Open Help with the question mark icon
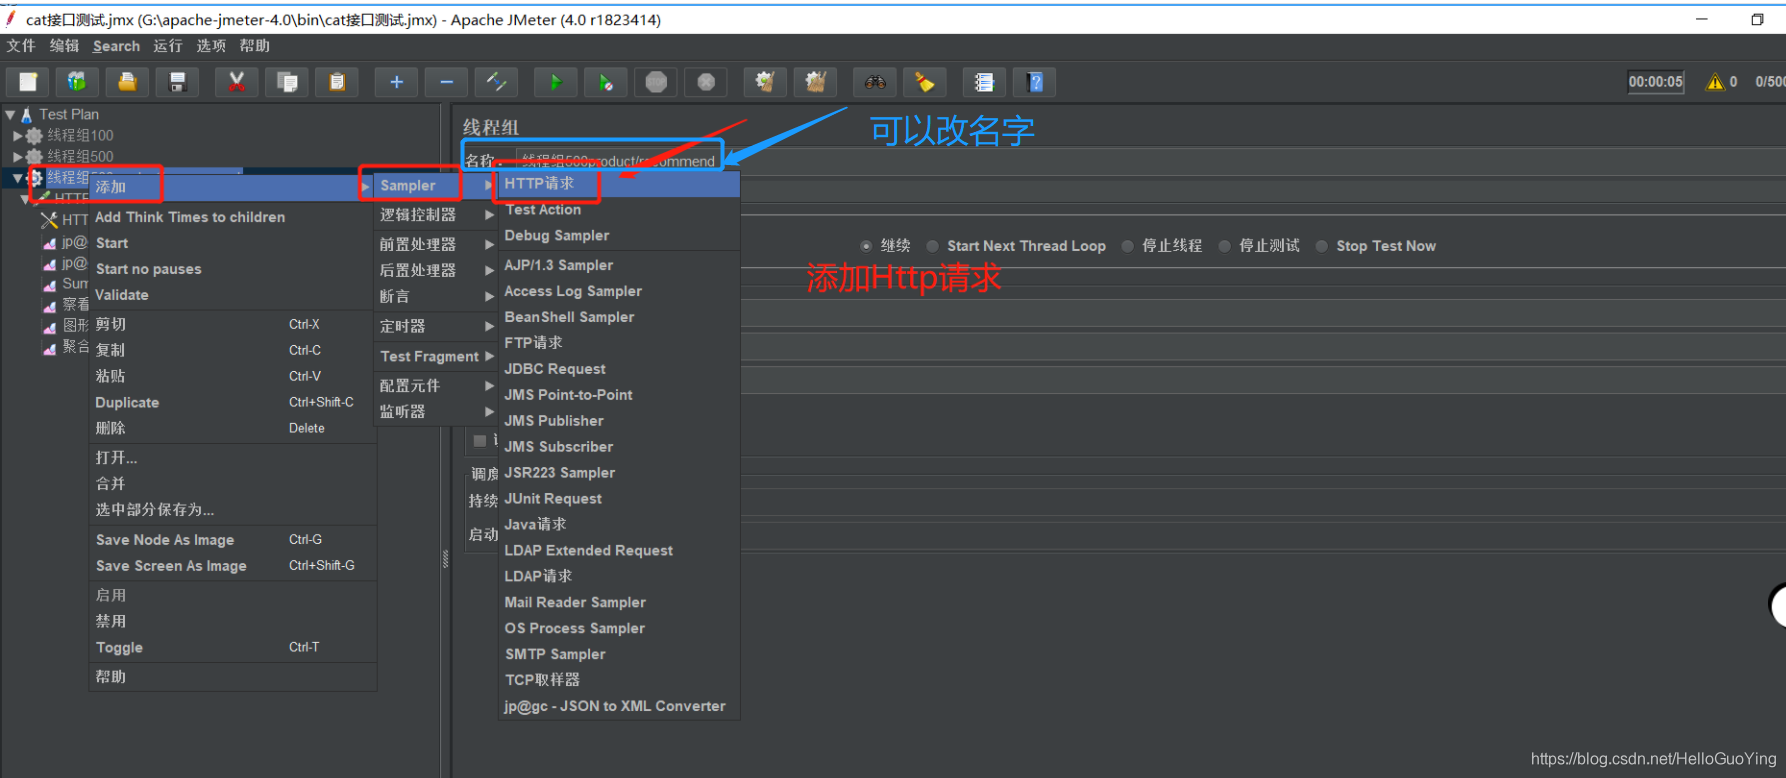This screenshot has height=778, width=1786. pos(1035,82)
